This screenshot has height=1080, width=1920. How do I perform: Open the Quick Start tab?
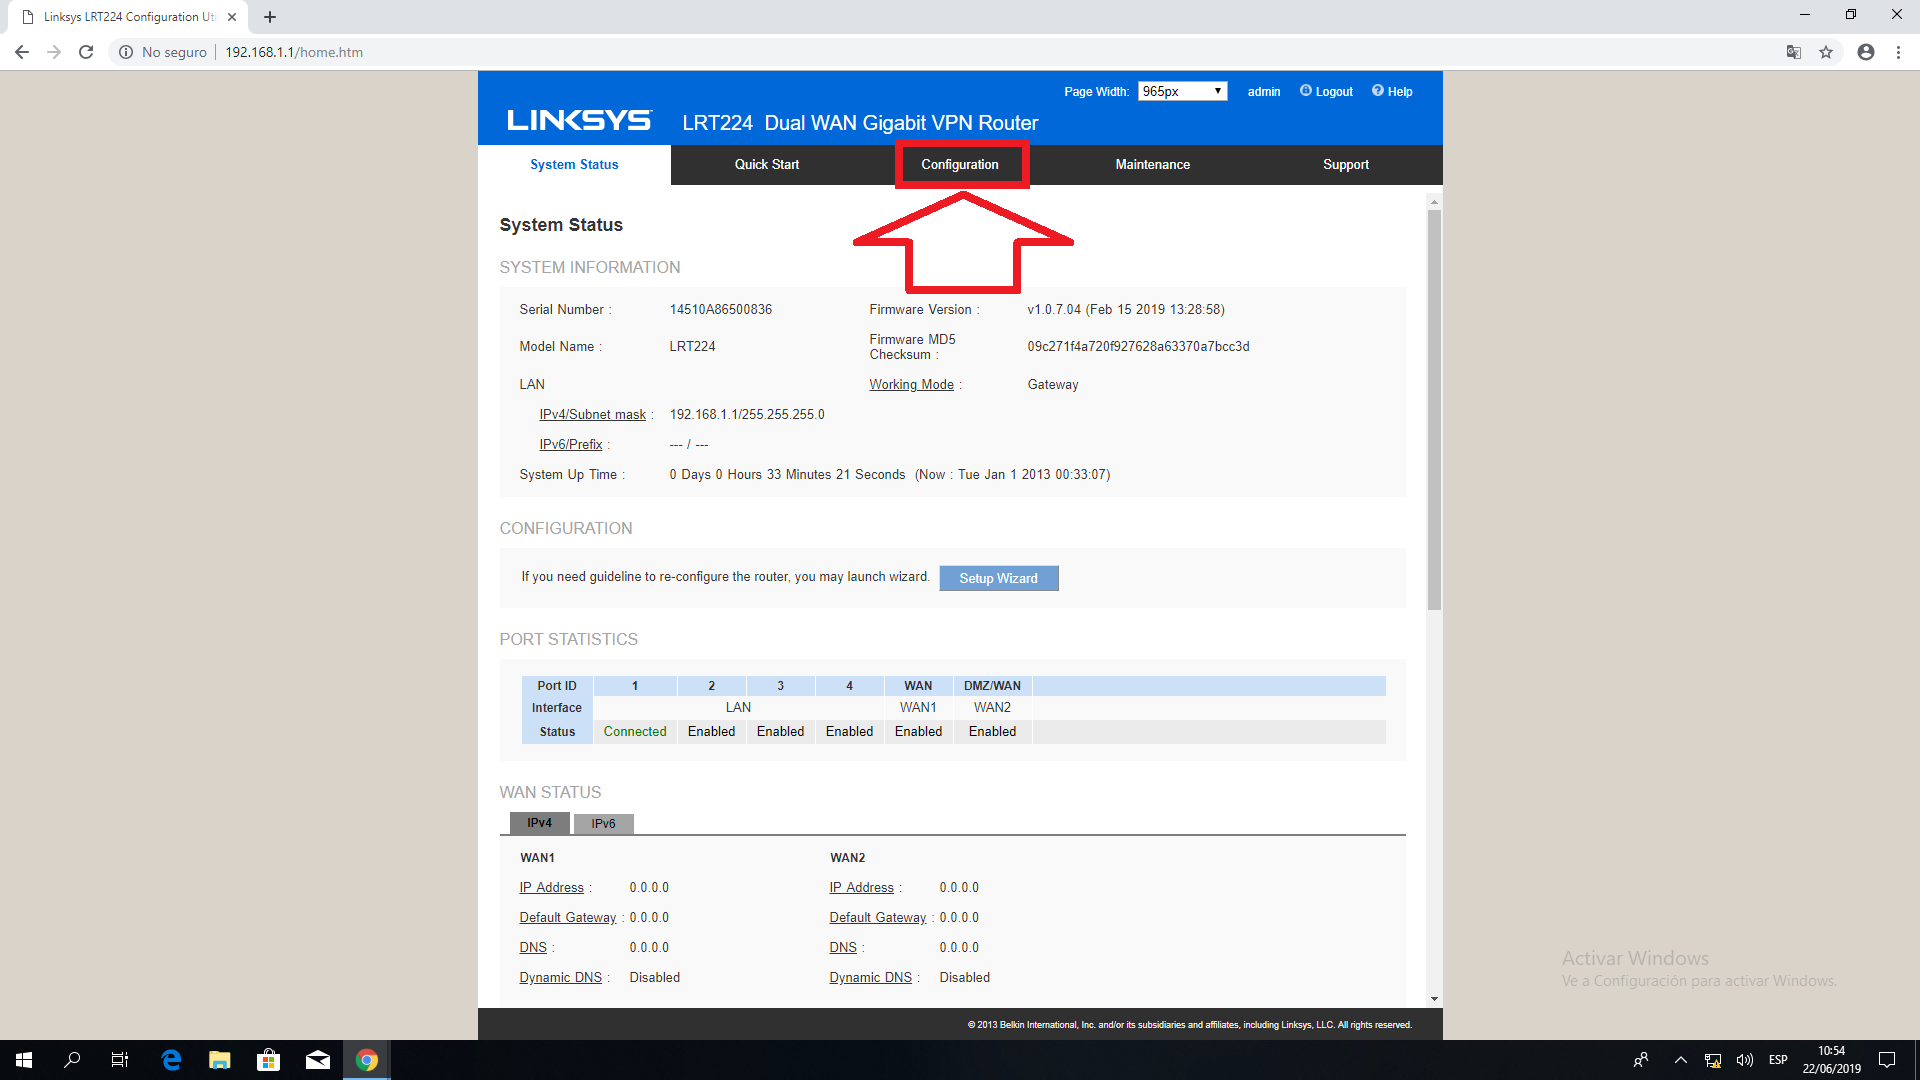point(766,164)
